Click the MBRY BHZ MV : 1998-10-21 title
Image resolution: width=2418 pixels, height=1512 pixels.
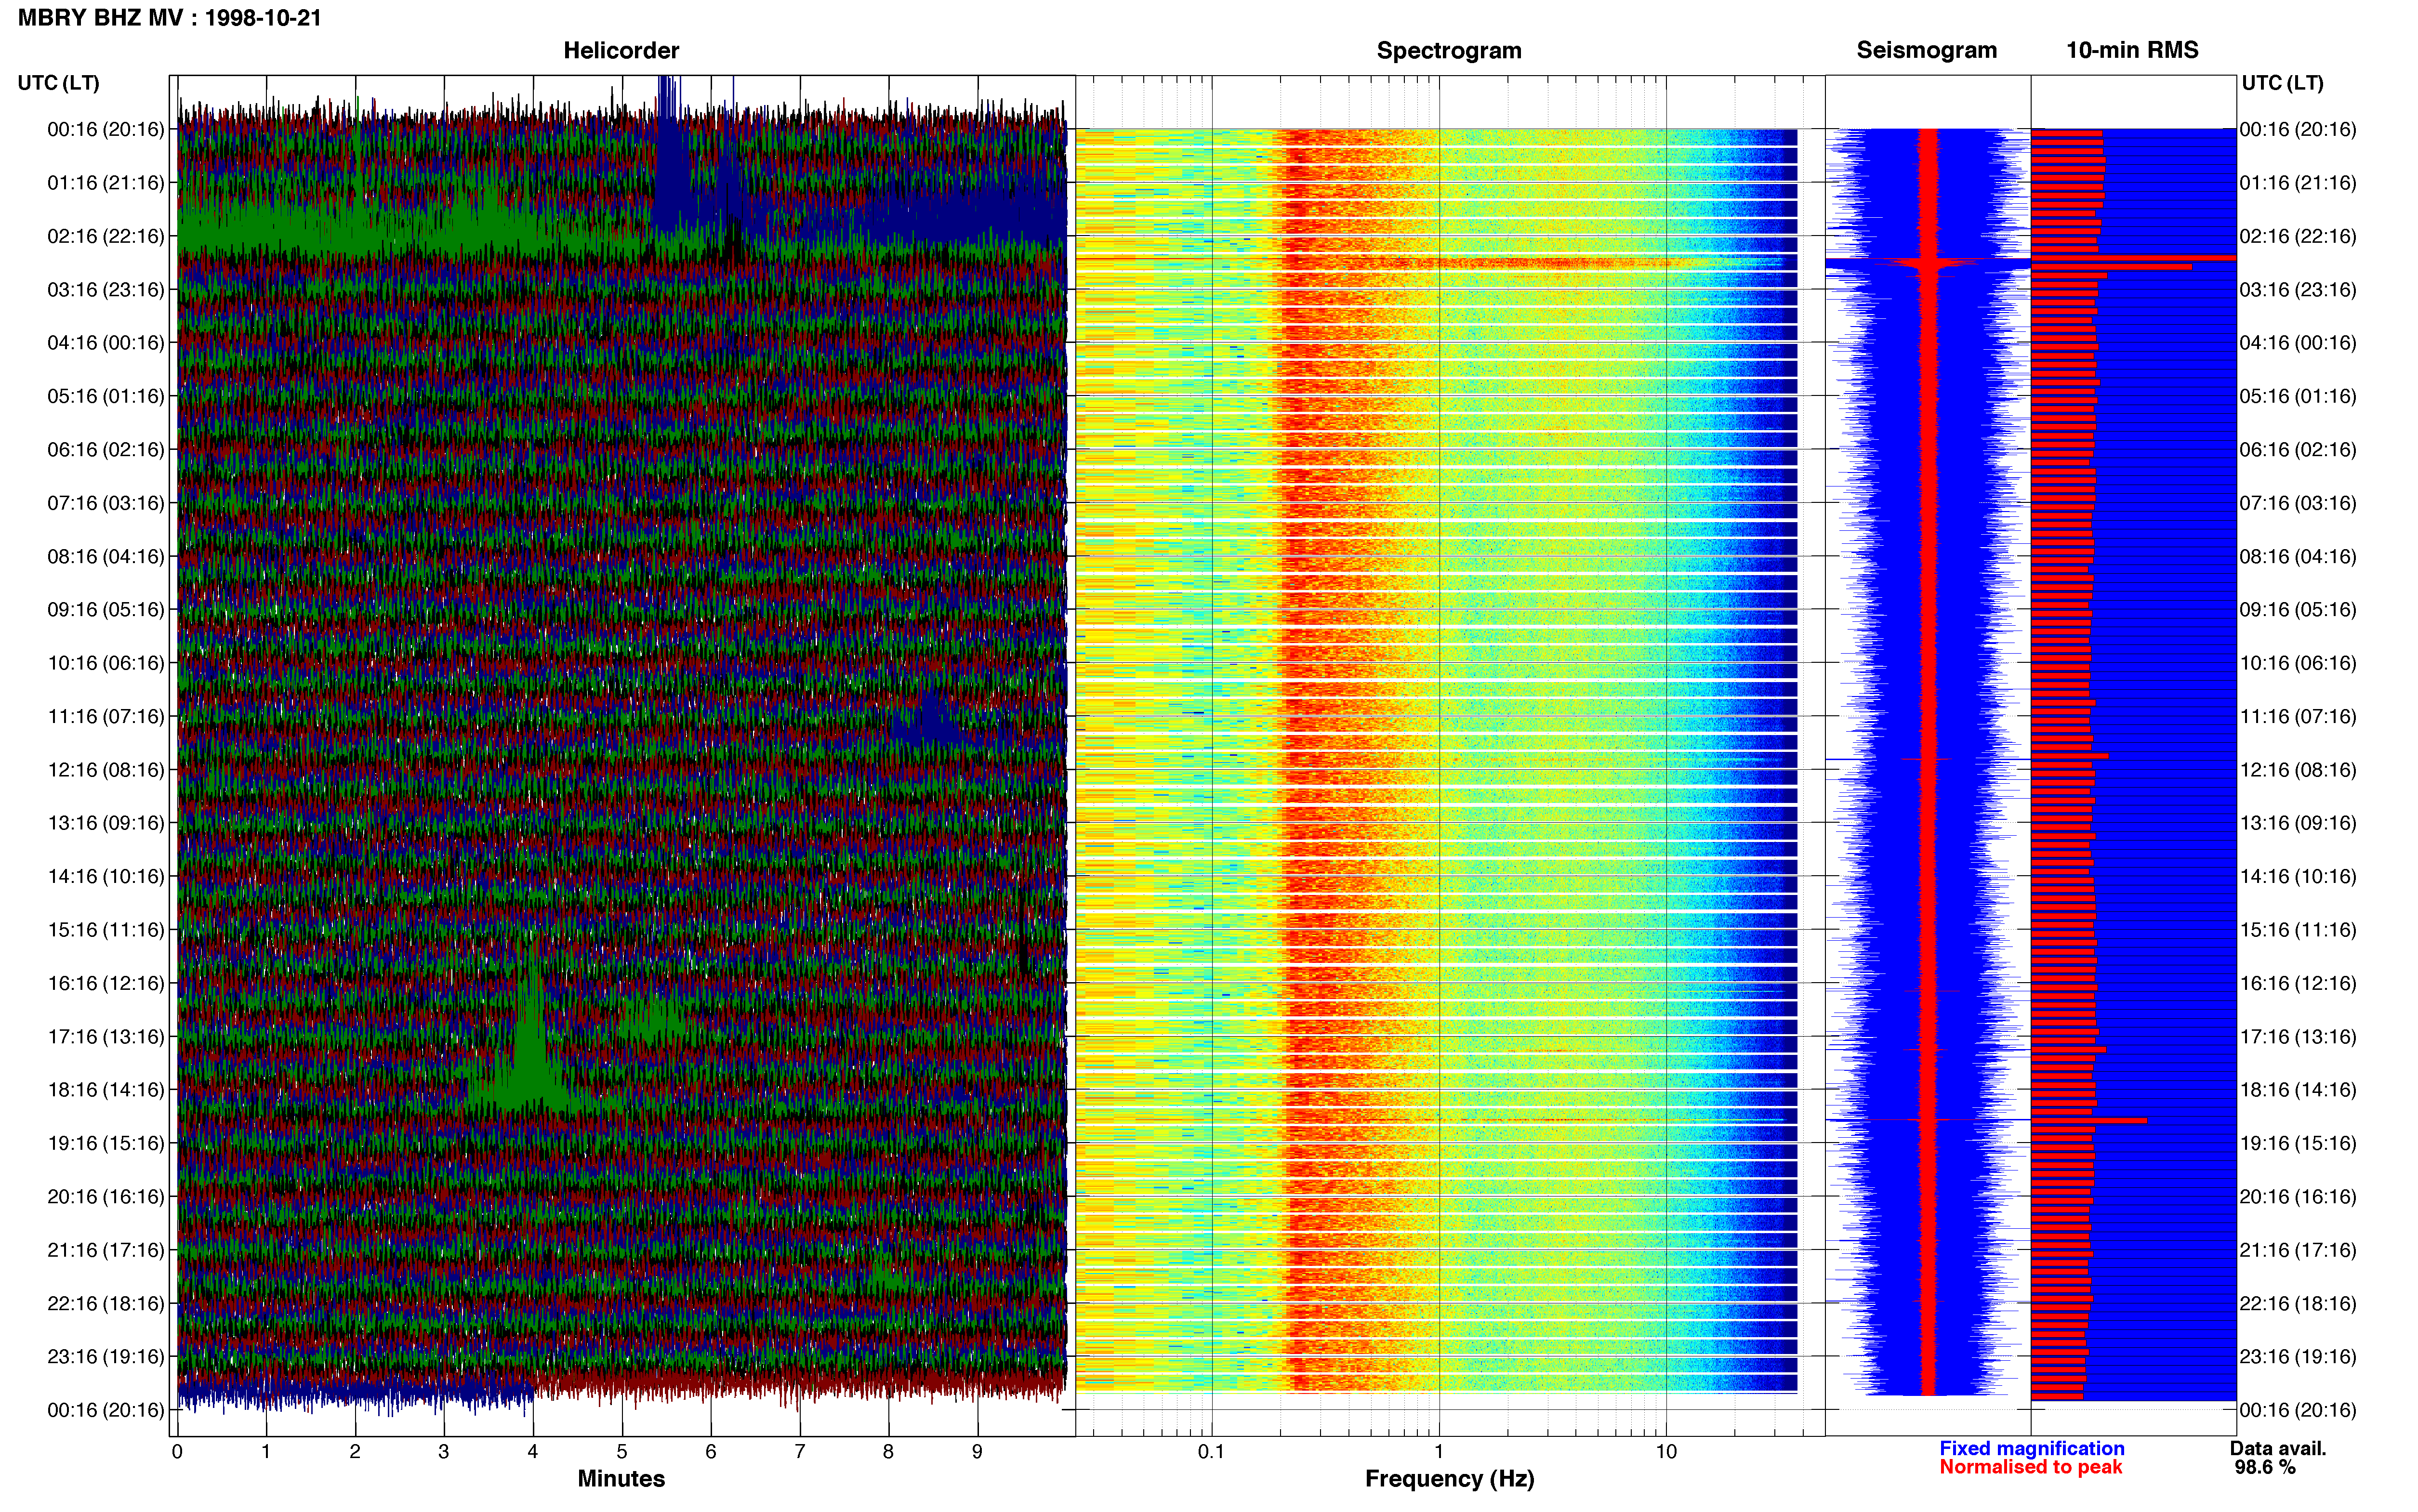point(170,18)
